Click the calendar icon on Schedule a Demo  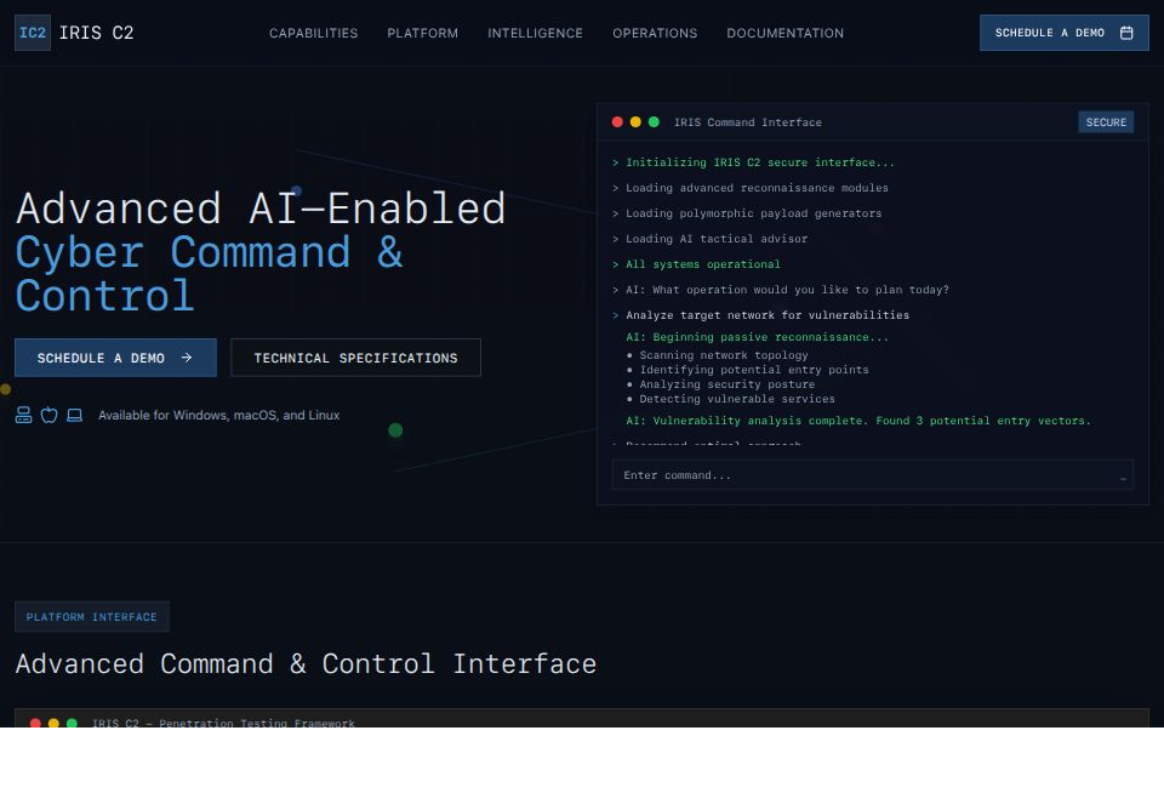[1127, 32]
